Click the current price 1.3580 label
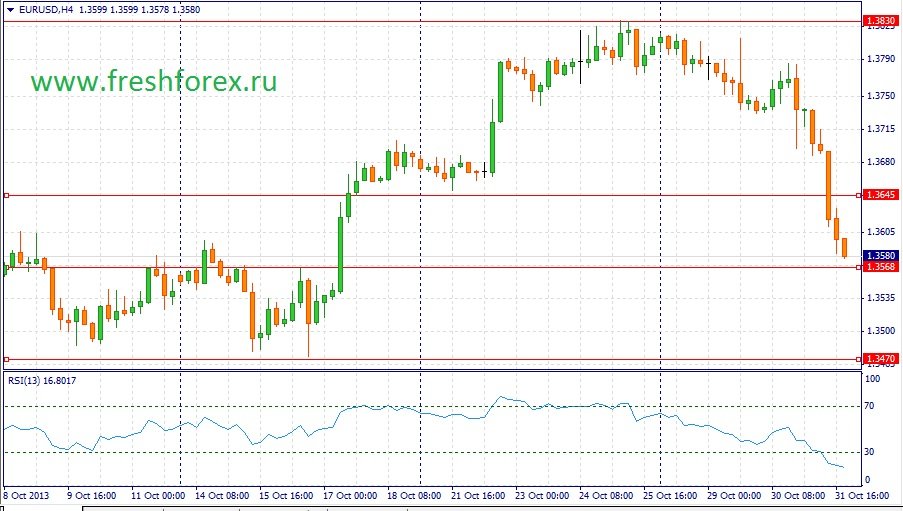This screenshot has height=511, width=903. coord(881,255)
